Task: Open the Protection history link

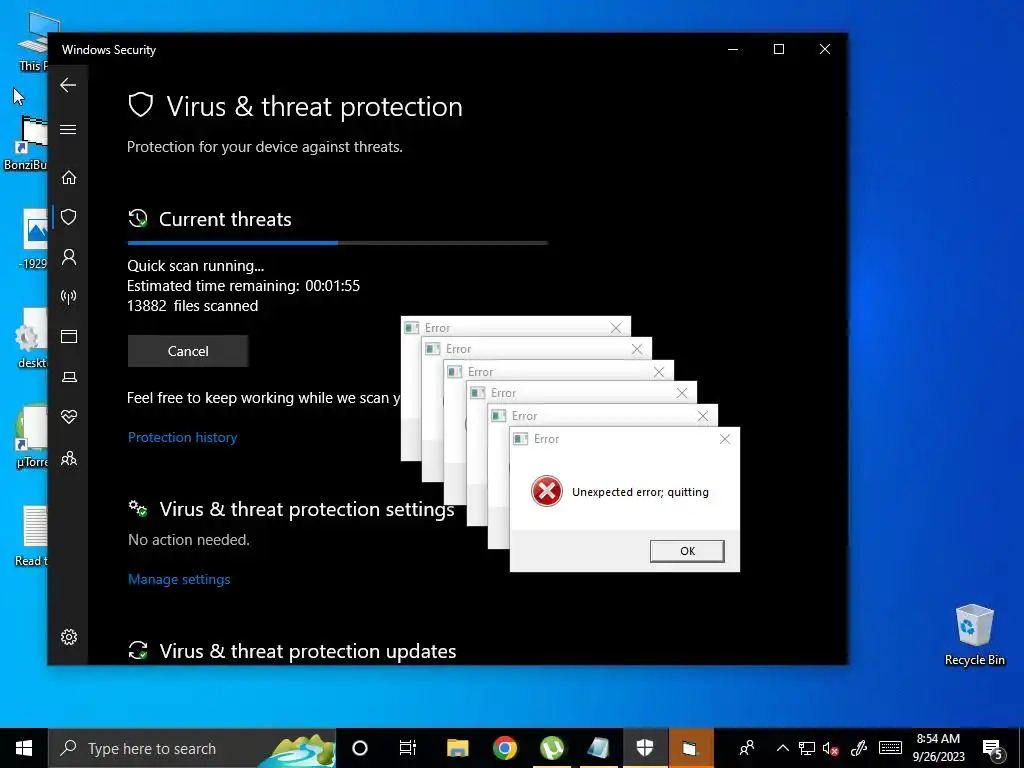Action: 182,438
